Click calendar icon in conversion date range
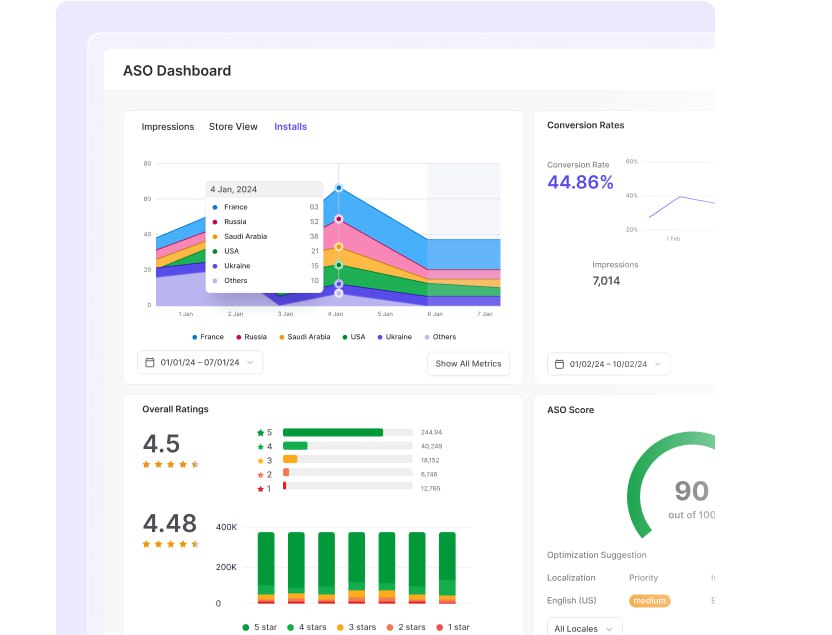 pyautogui.click(x=559, y=364)
